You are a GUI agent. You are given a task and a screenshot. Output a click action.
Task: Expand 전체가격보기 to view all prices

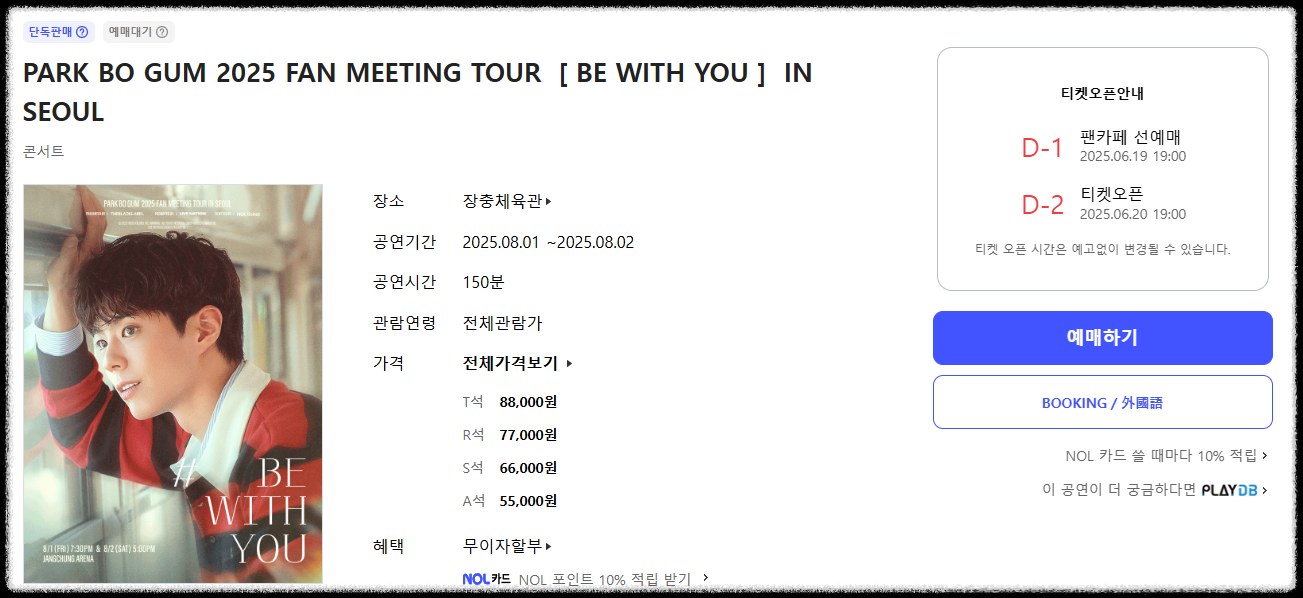pos(510,363)
